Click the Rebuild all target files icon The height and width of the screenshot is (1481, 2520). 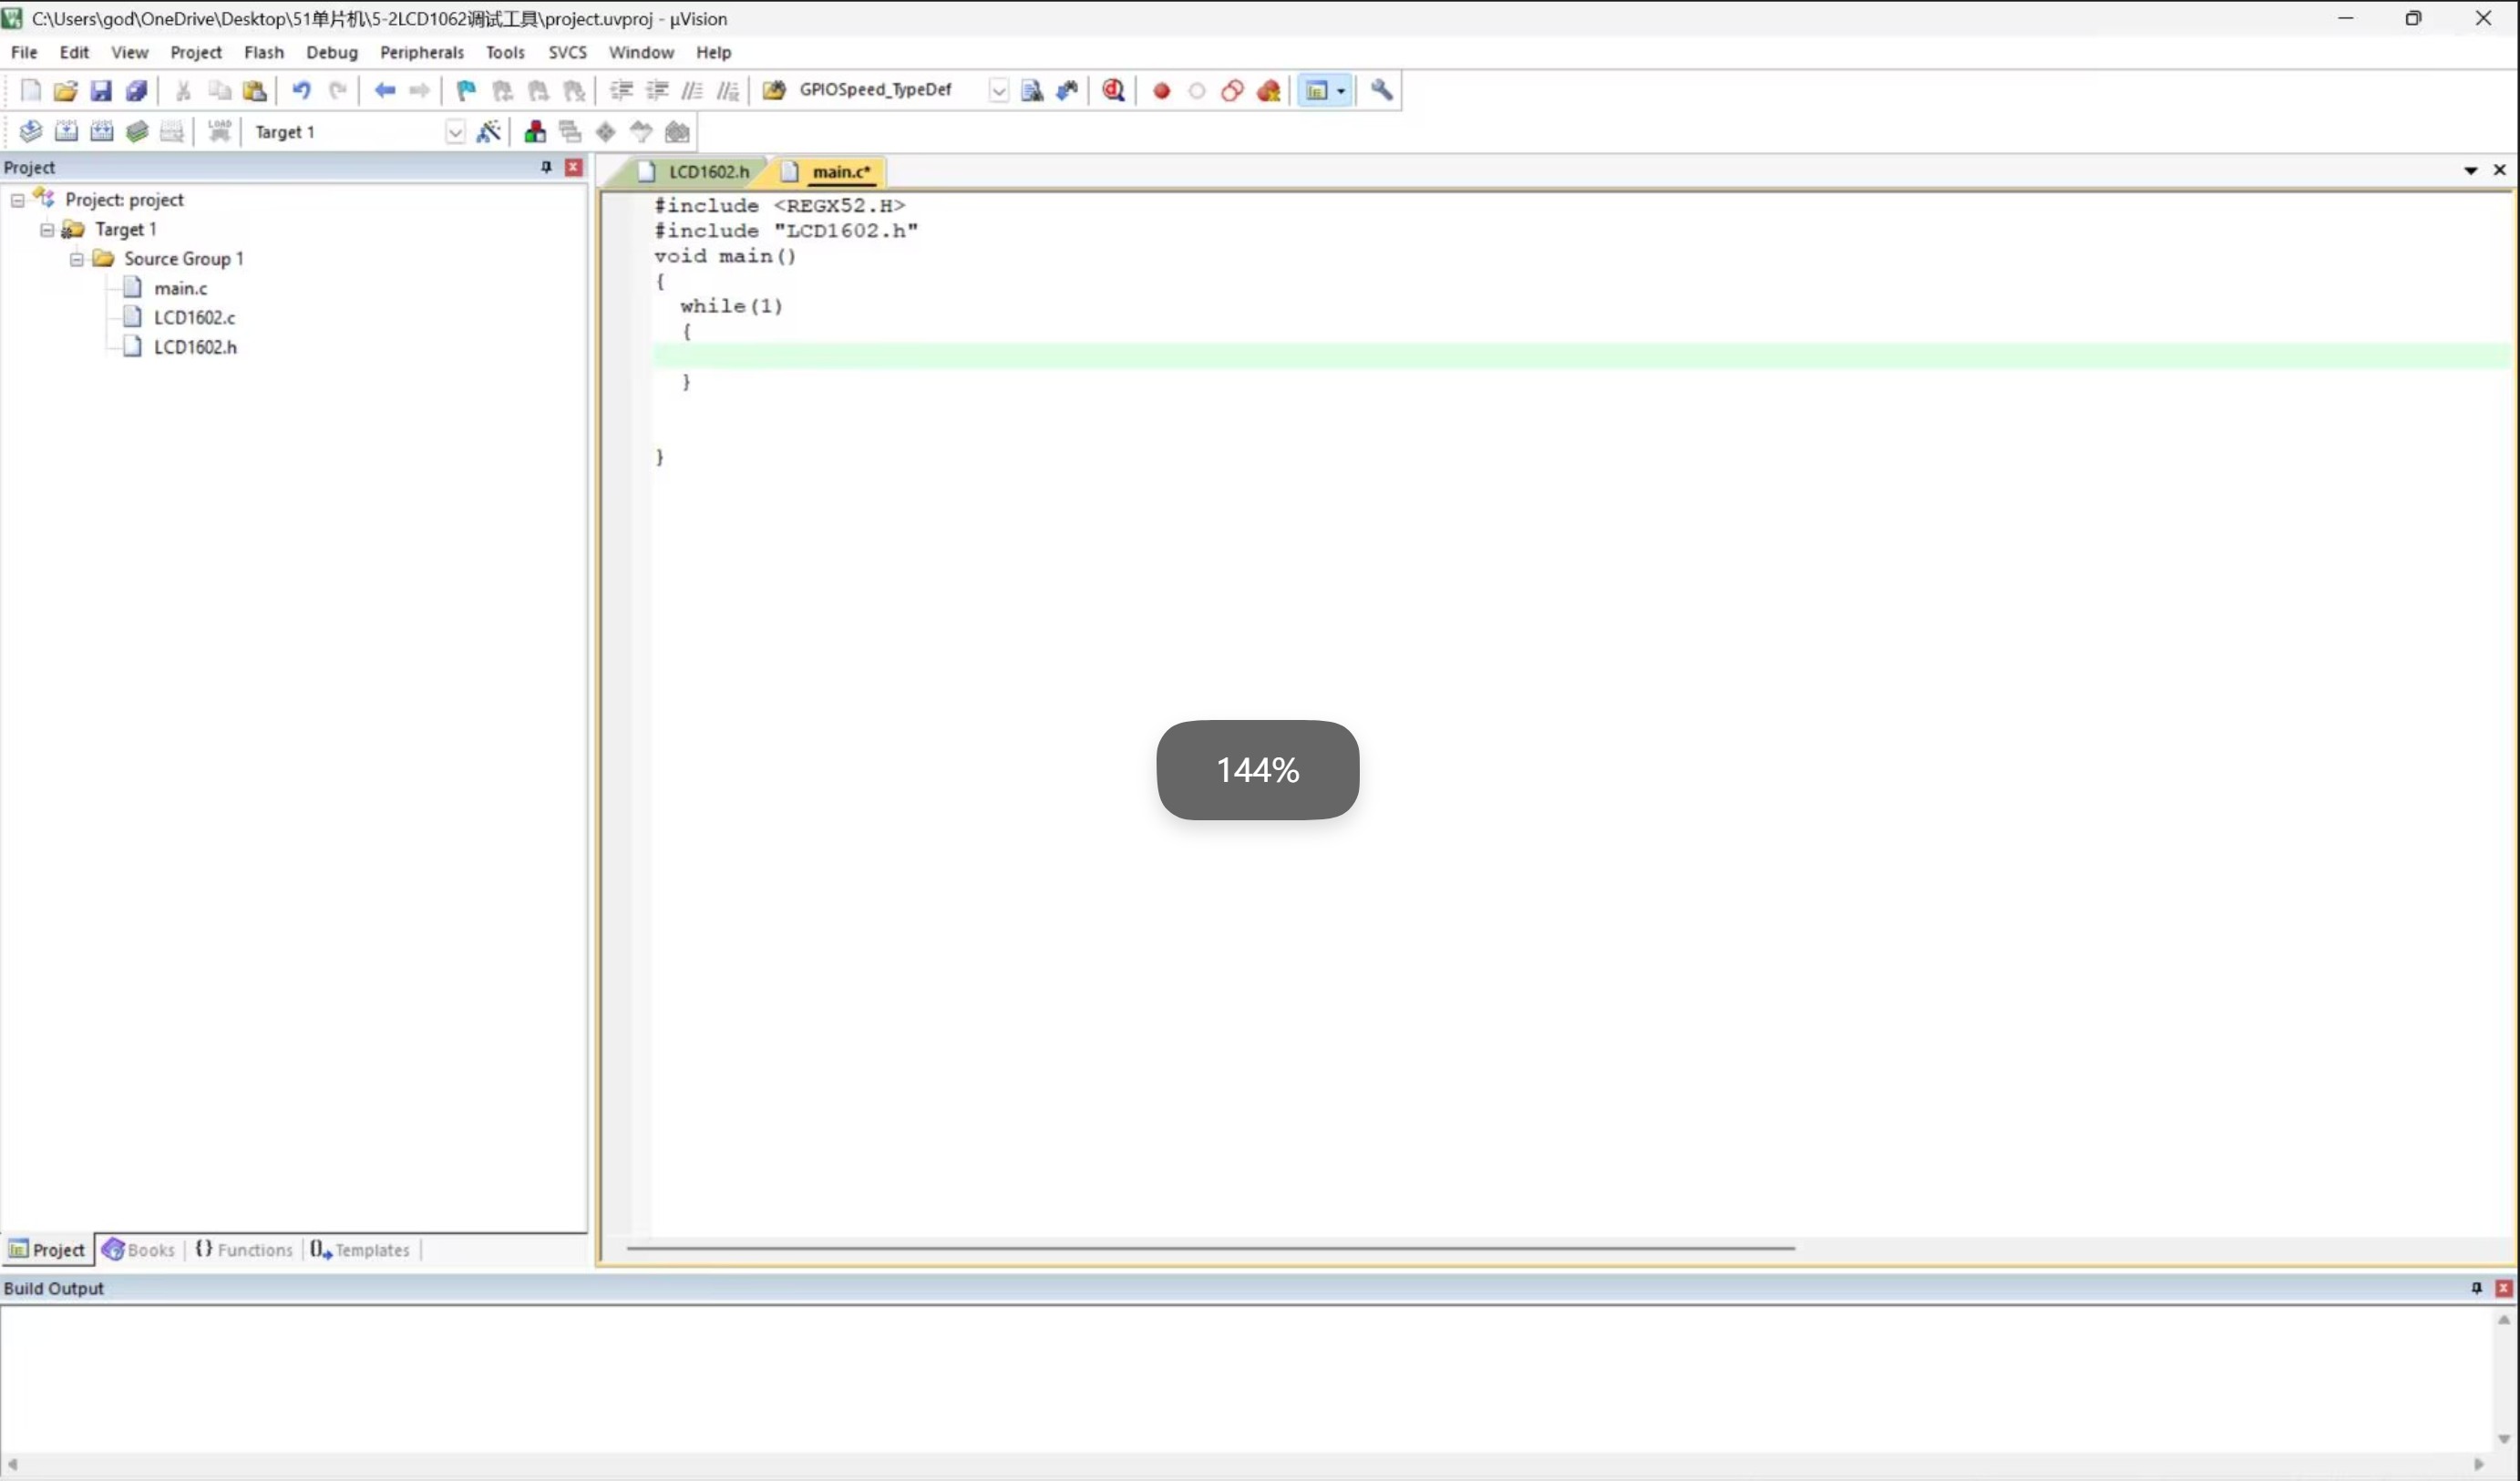(x=102, y=132)
